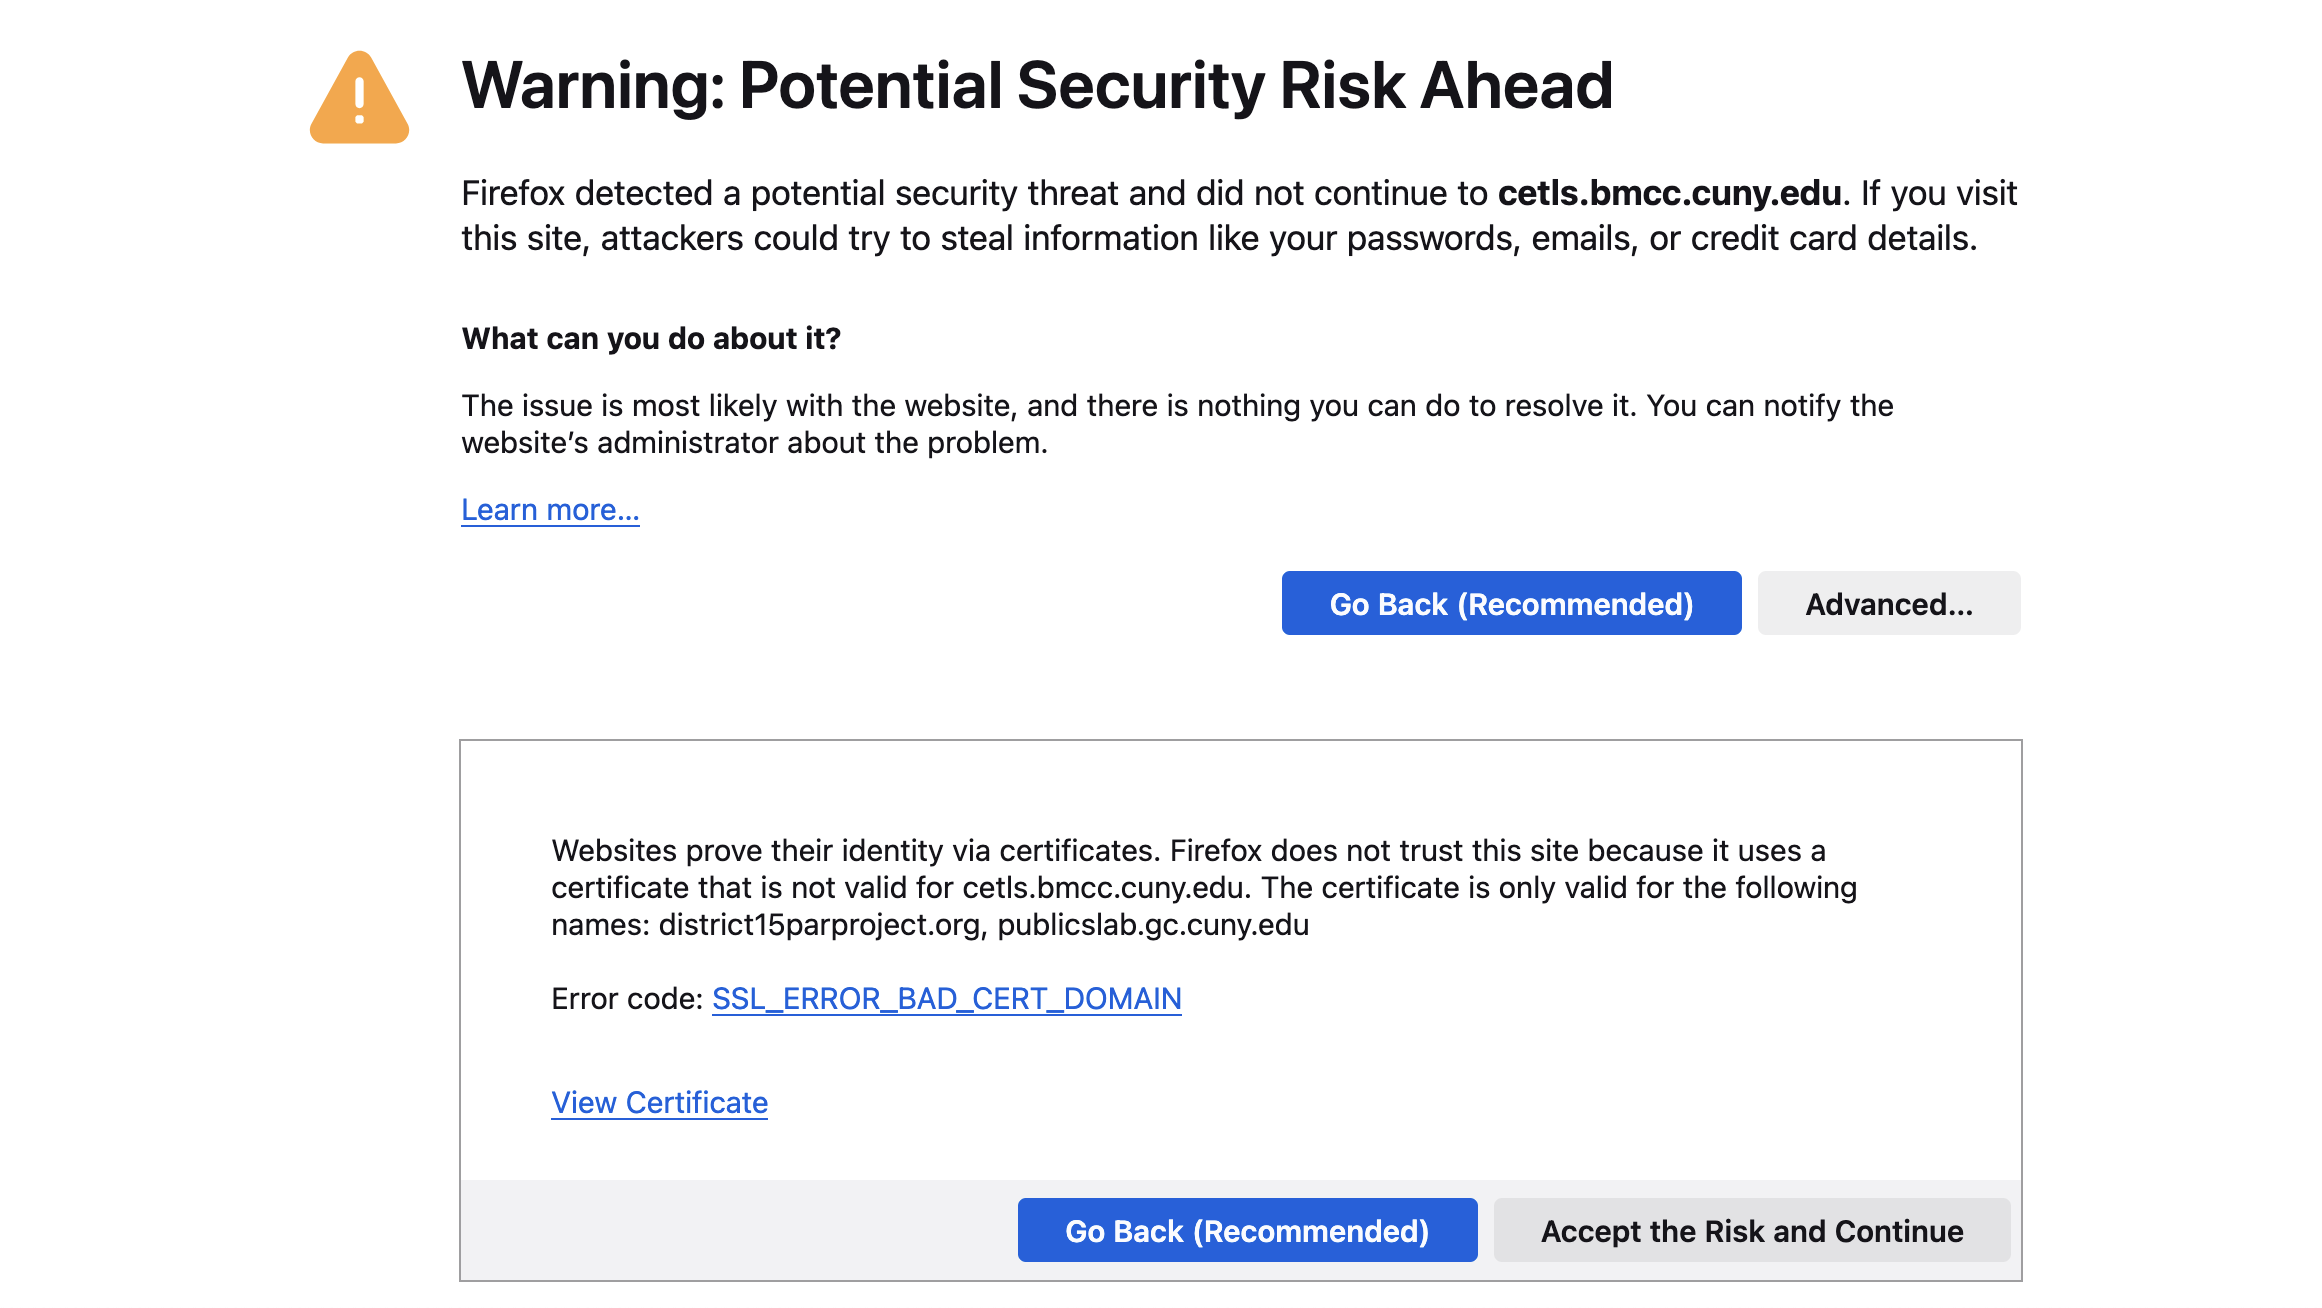Screen dimensions: 2322x1308
Task: Open the View Certificate link
Action: pyautogui.click(x=659, y=1103)
